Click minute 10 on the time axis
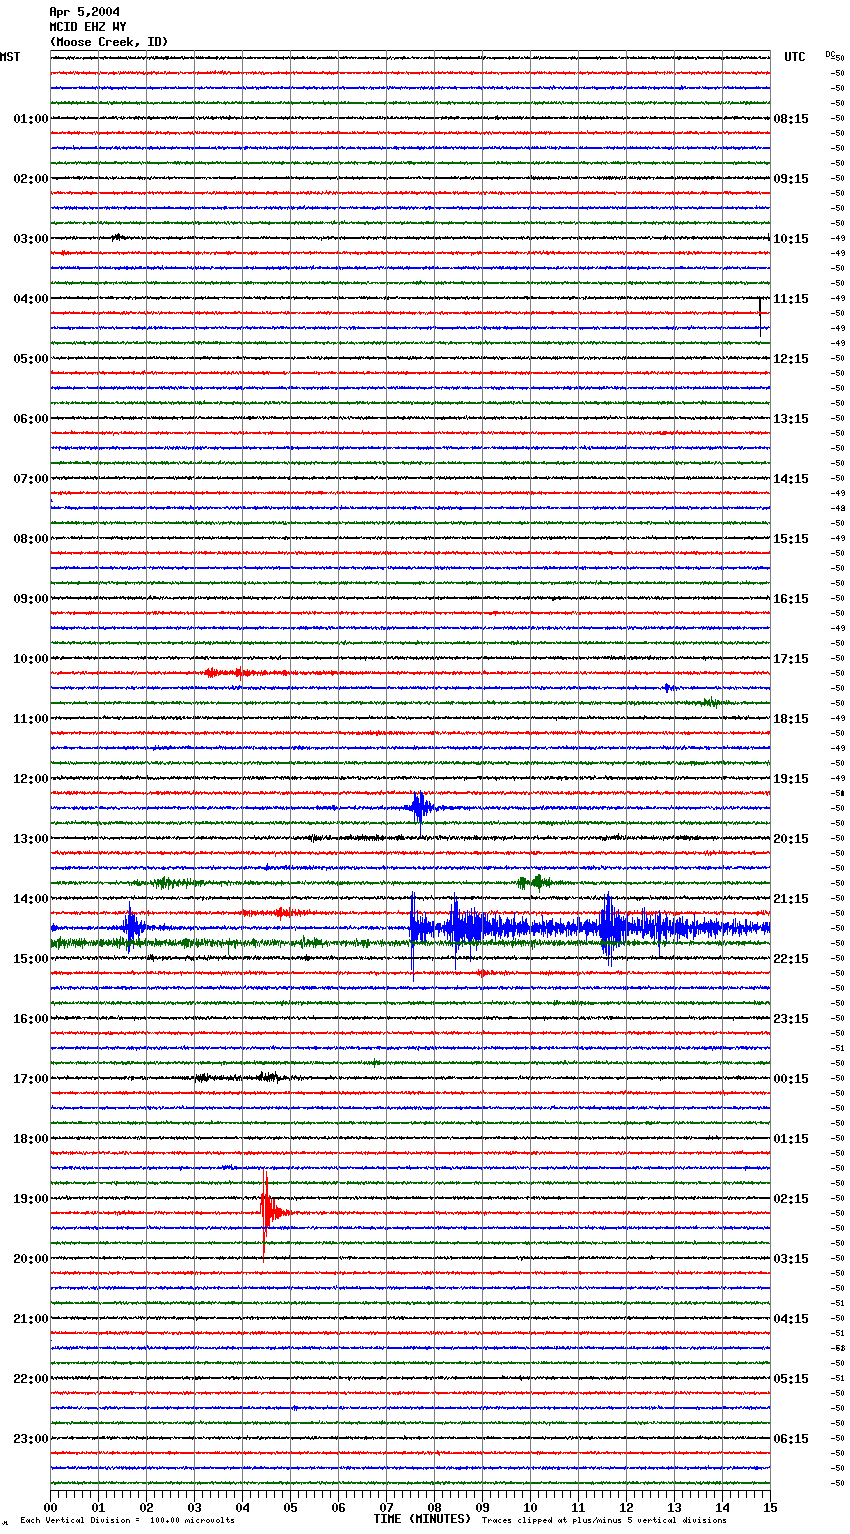The width and height of the screenshot is (850, 1534). click(x=531, y=1507)
